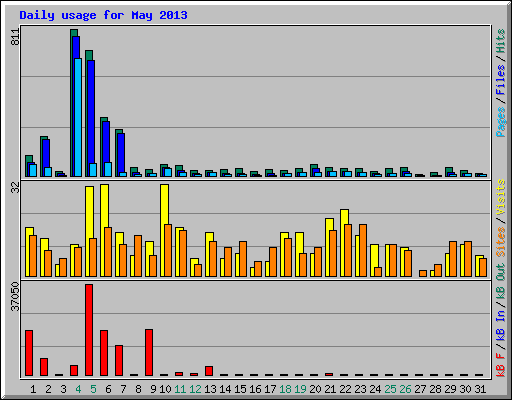The height and width of the screenshot is (400, 512).
Task: Click the 811 hits axis label
Action: [x=15, y=37]
